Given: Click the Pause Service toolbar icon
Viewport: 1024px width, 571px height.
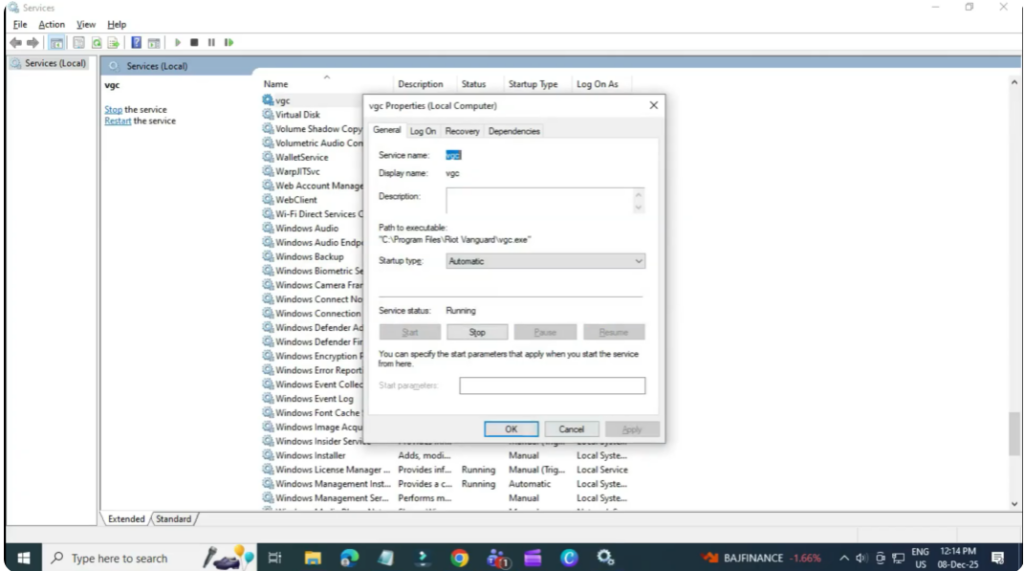Looking at the screenshot, I should pyautogui.click(x=211, y=42).
